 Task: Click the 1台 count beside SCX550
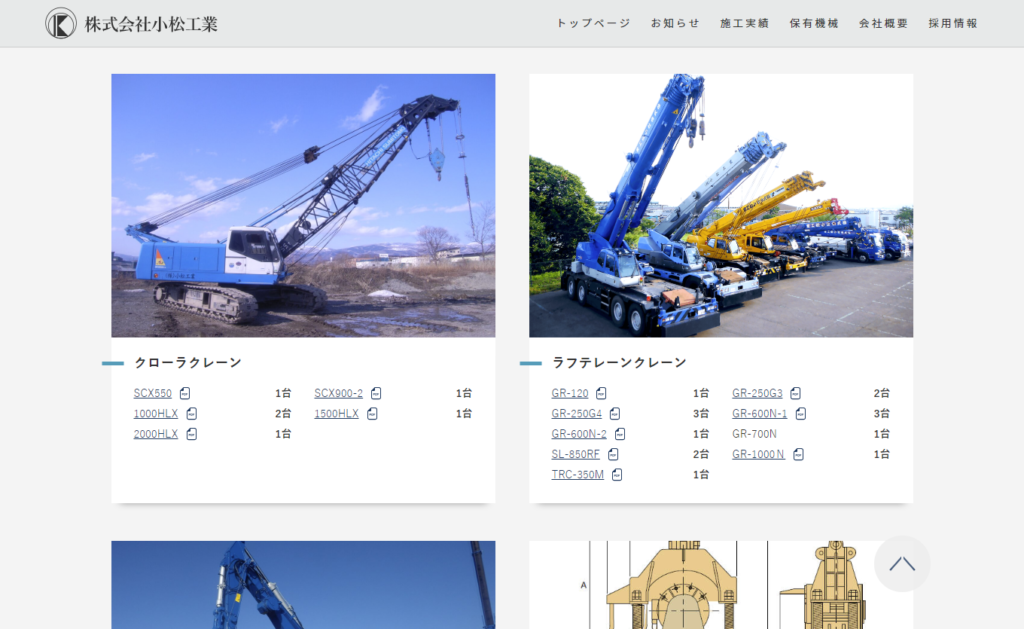pos(283,393)
